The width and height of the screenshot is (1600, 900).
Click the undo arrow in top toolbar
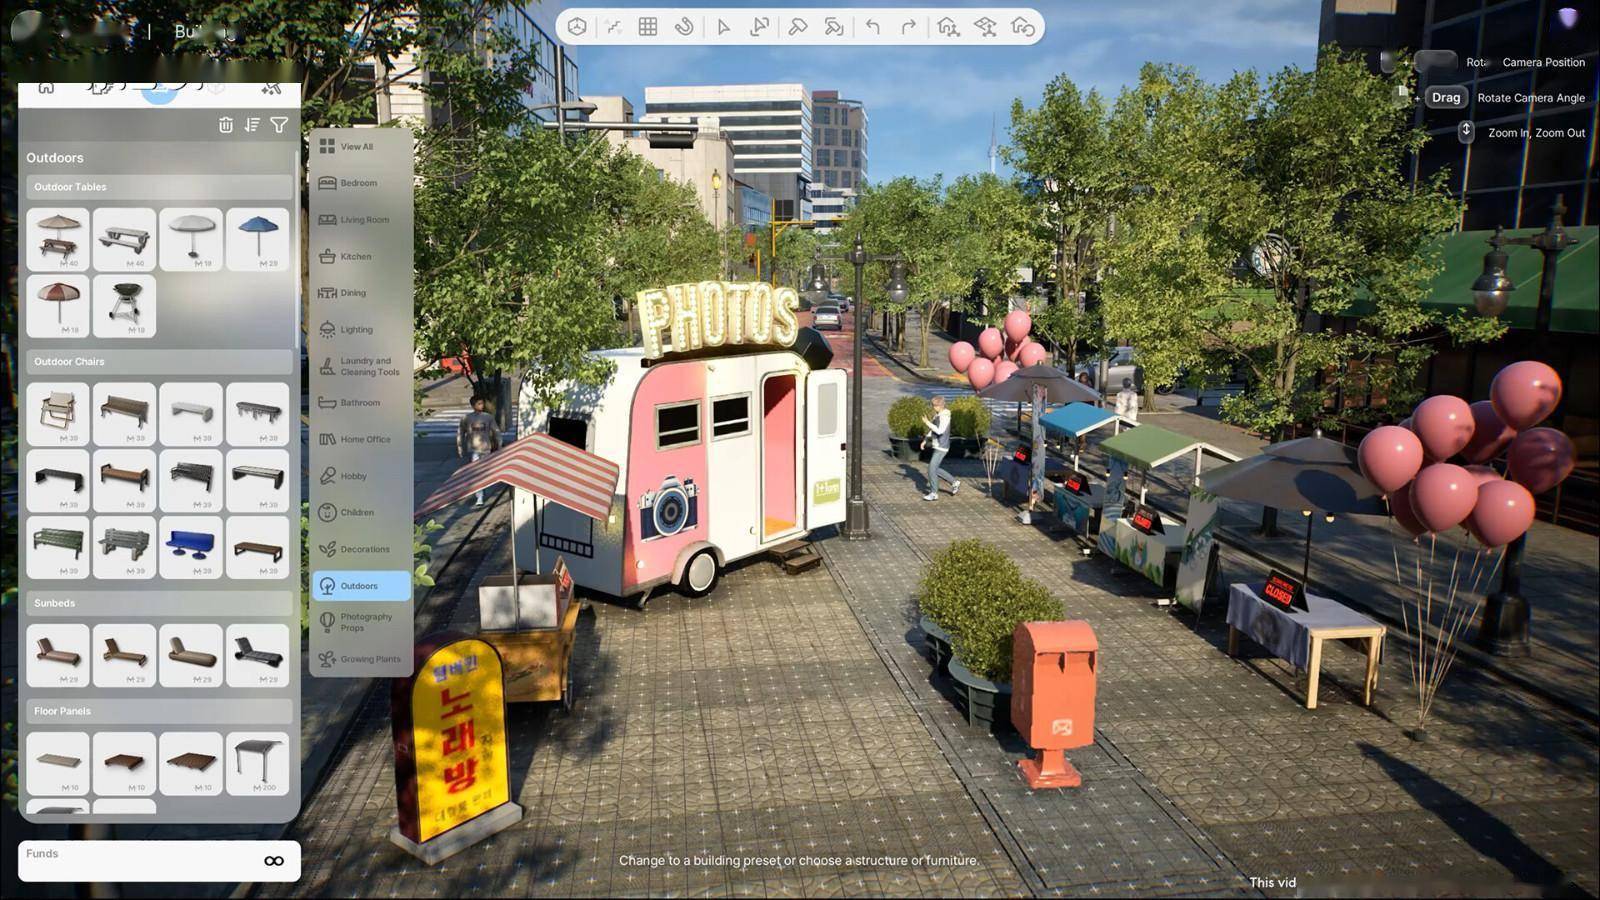coord(873,27)
